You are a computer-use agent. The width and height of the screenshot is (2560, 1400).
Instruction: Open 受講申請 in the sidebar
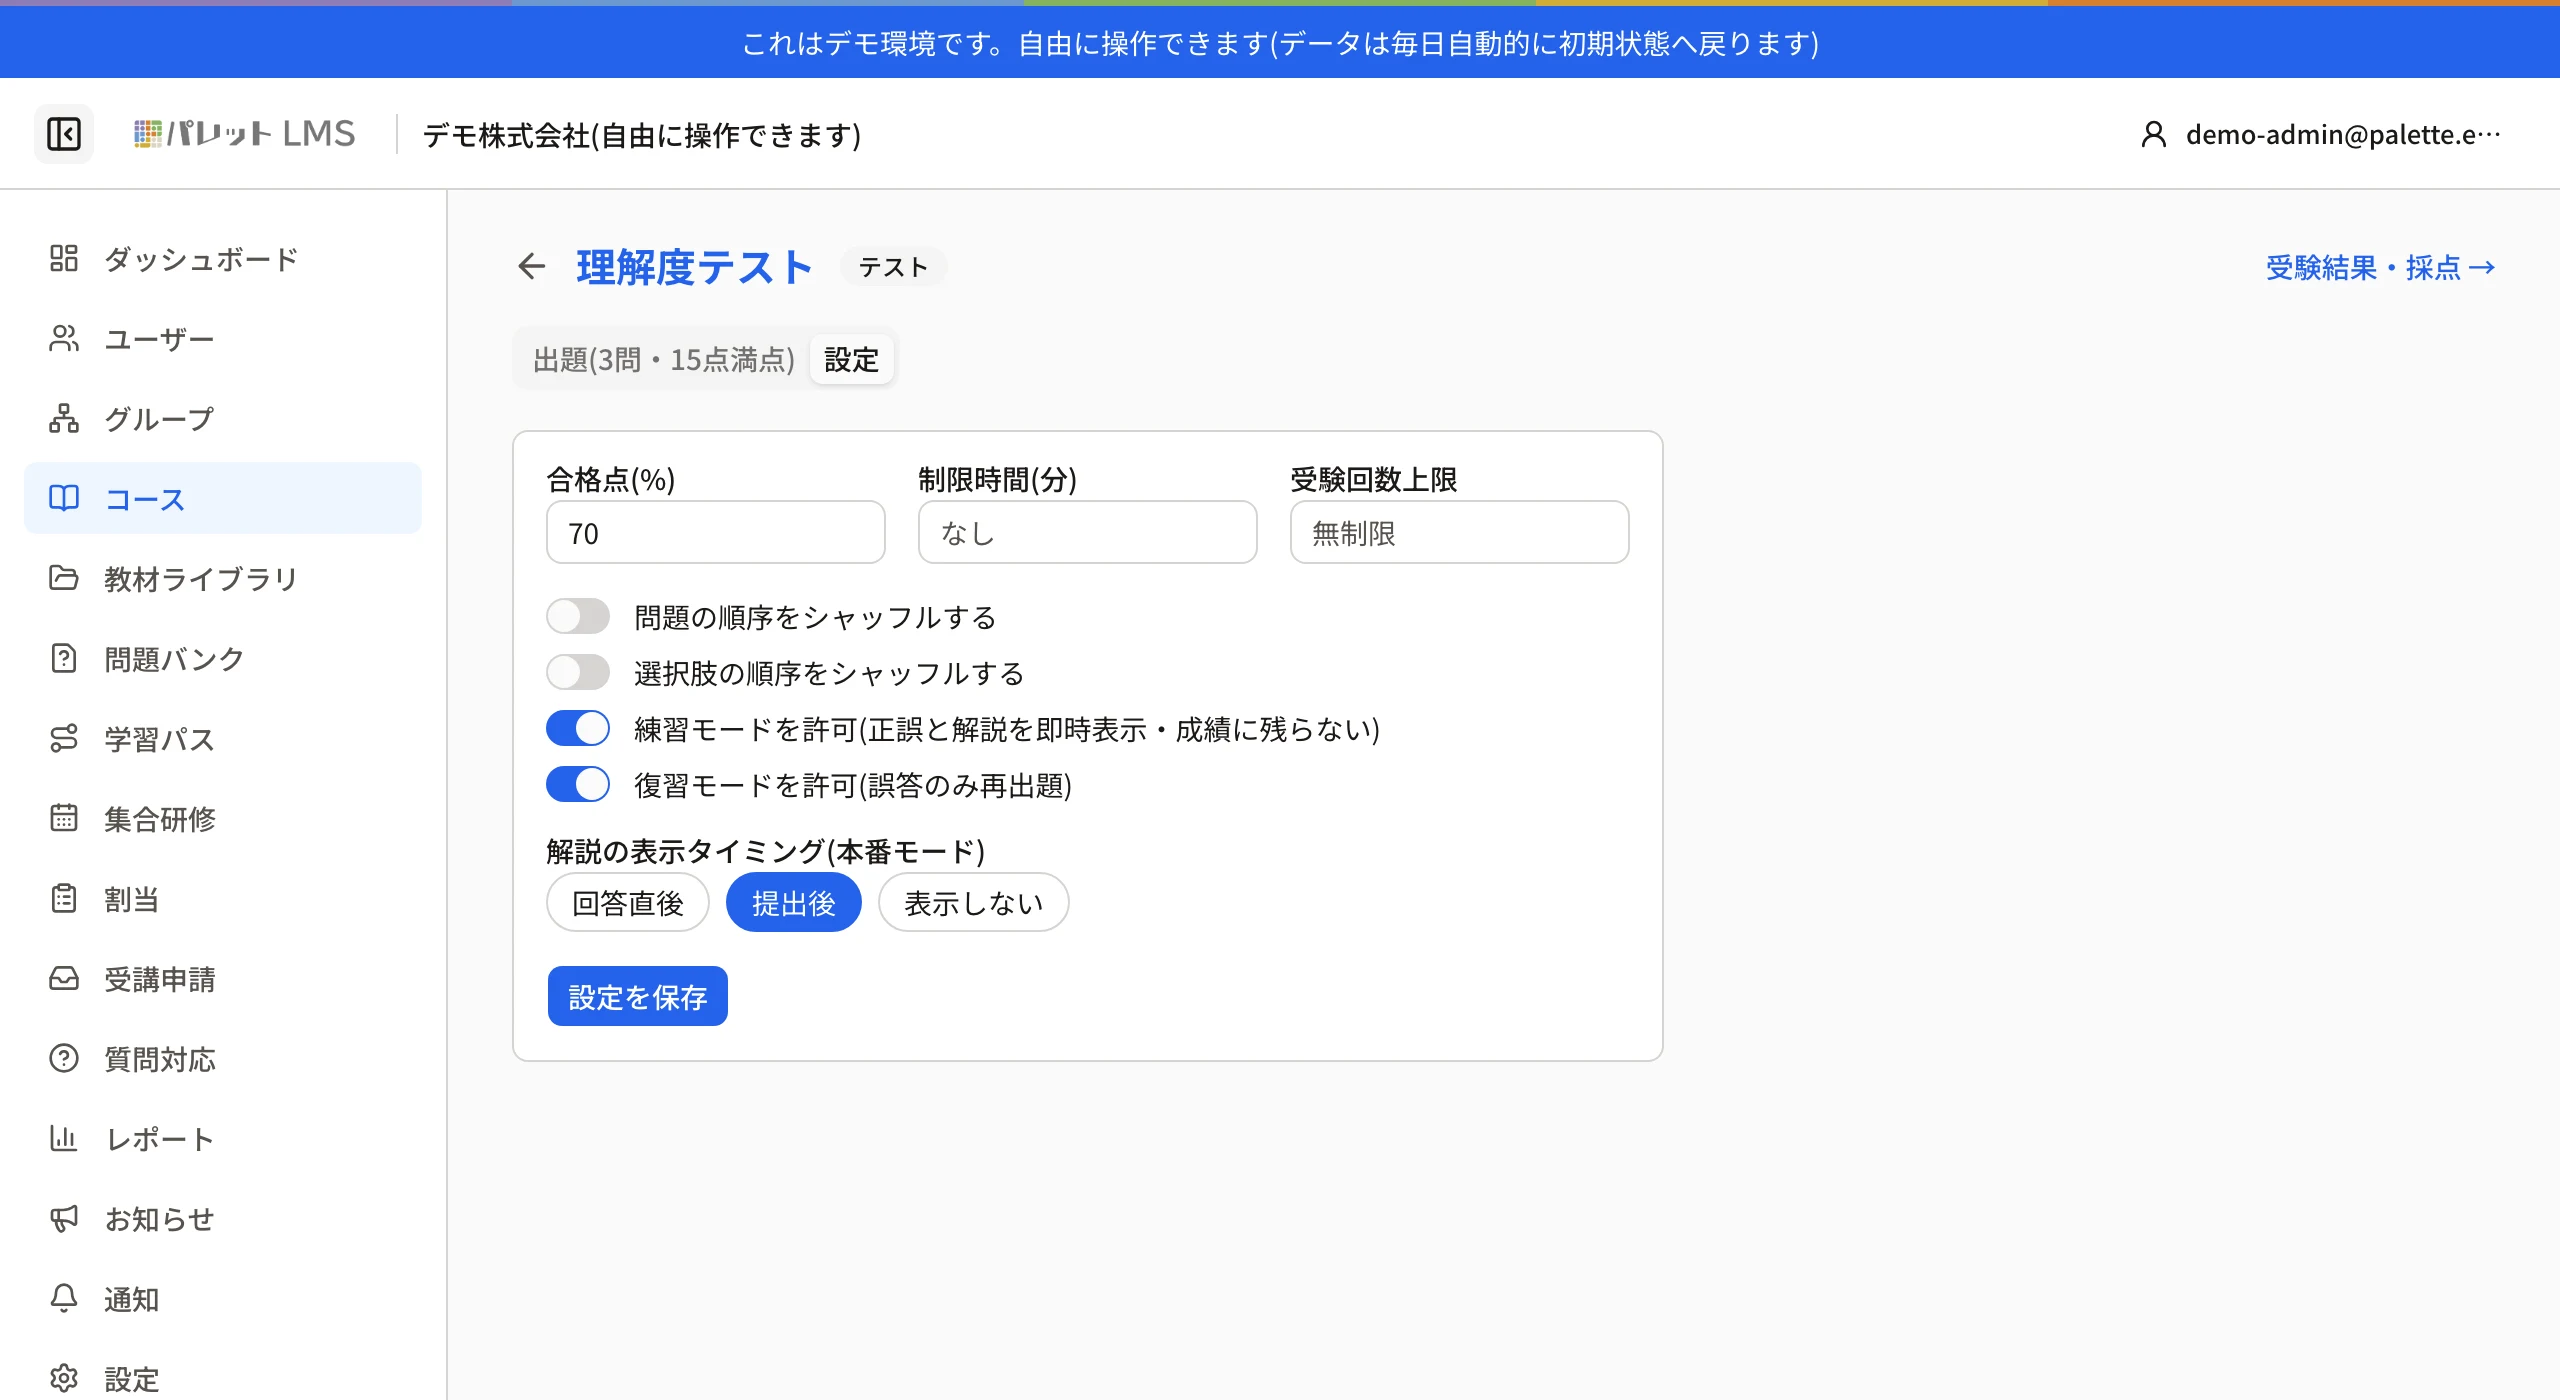click(223, 978)
